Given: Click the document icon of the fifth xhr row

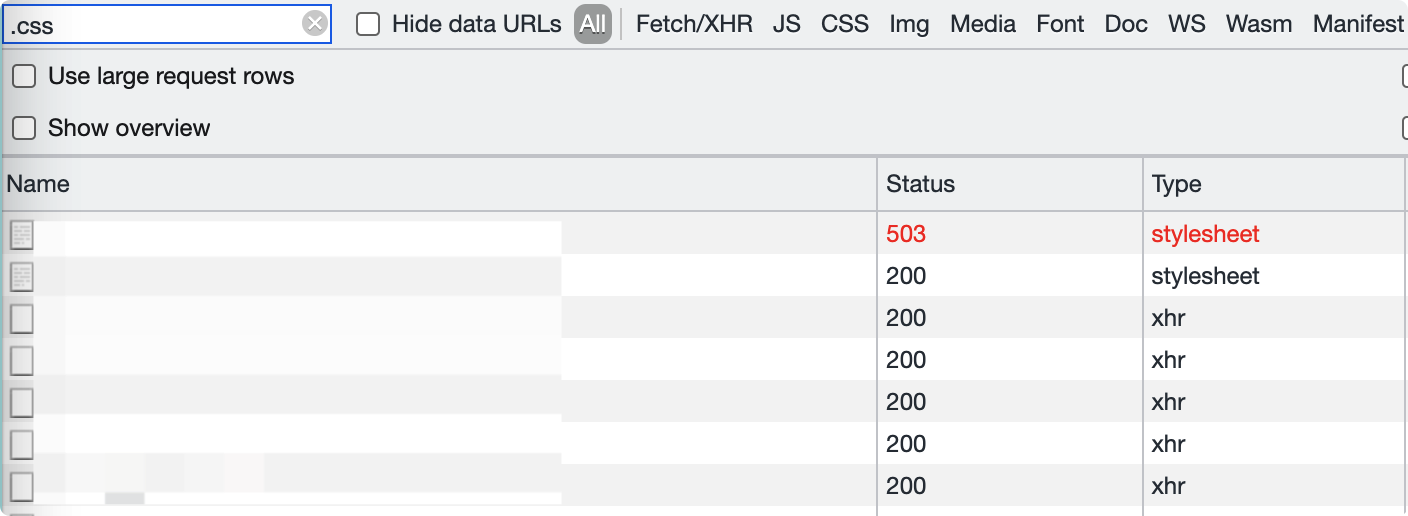Looking at the screenshot, I should pyautogui.click(x=22, y=487).
